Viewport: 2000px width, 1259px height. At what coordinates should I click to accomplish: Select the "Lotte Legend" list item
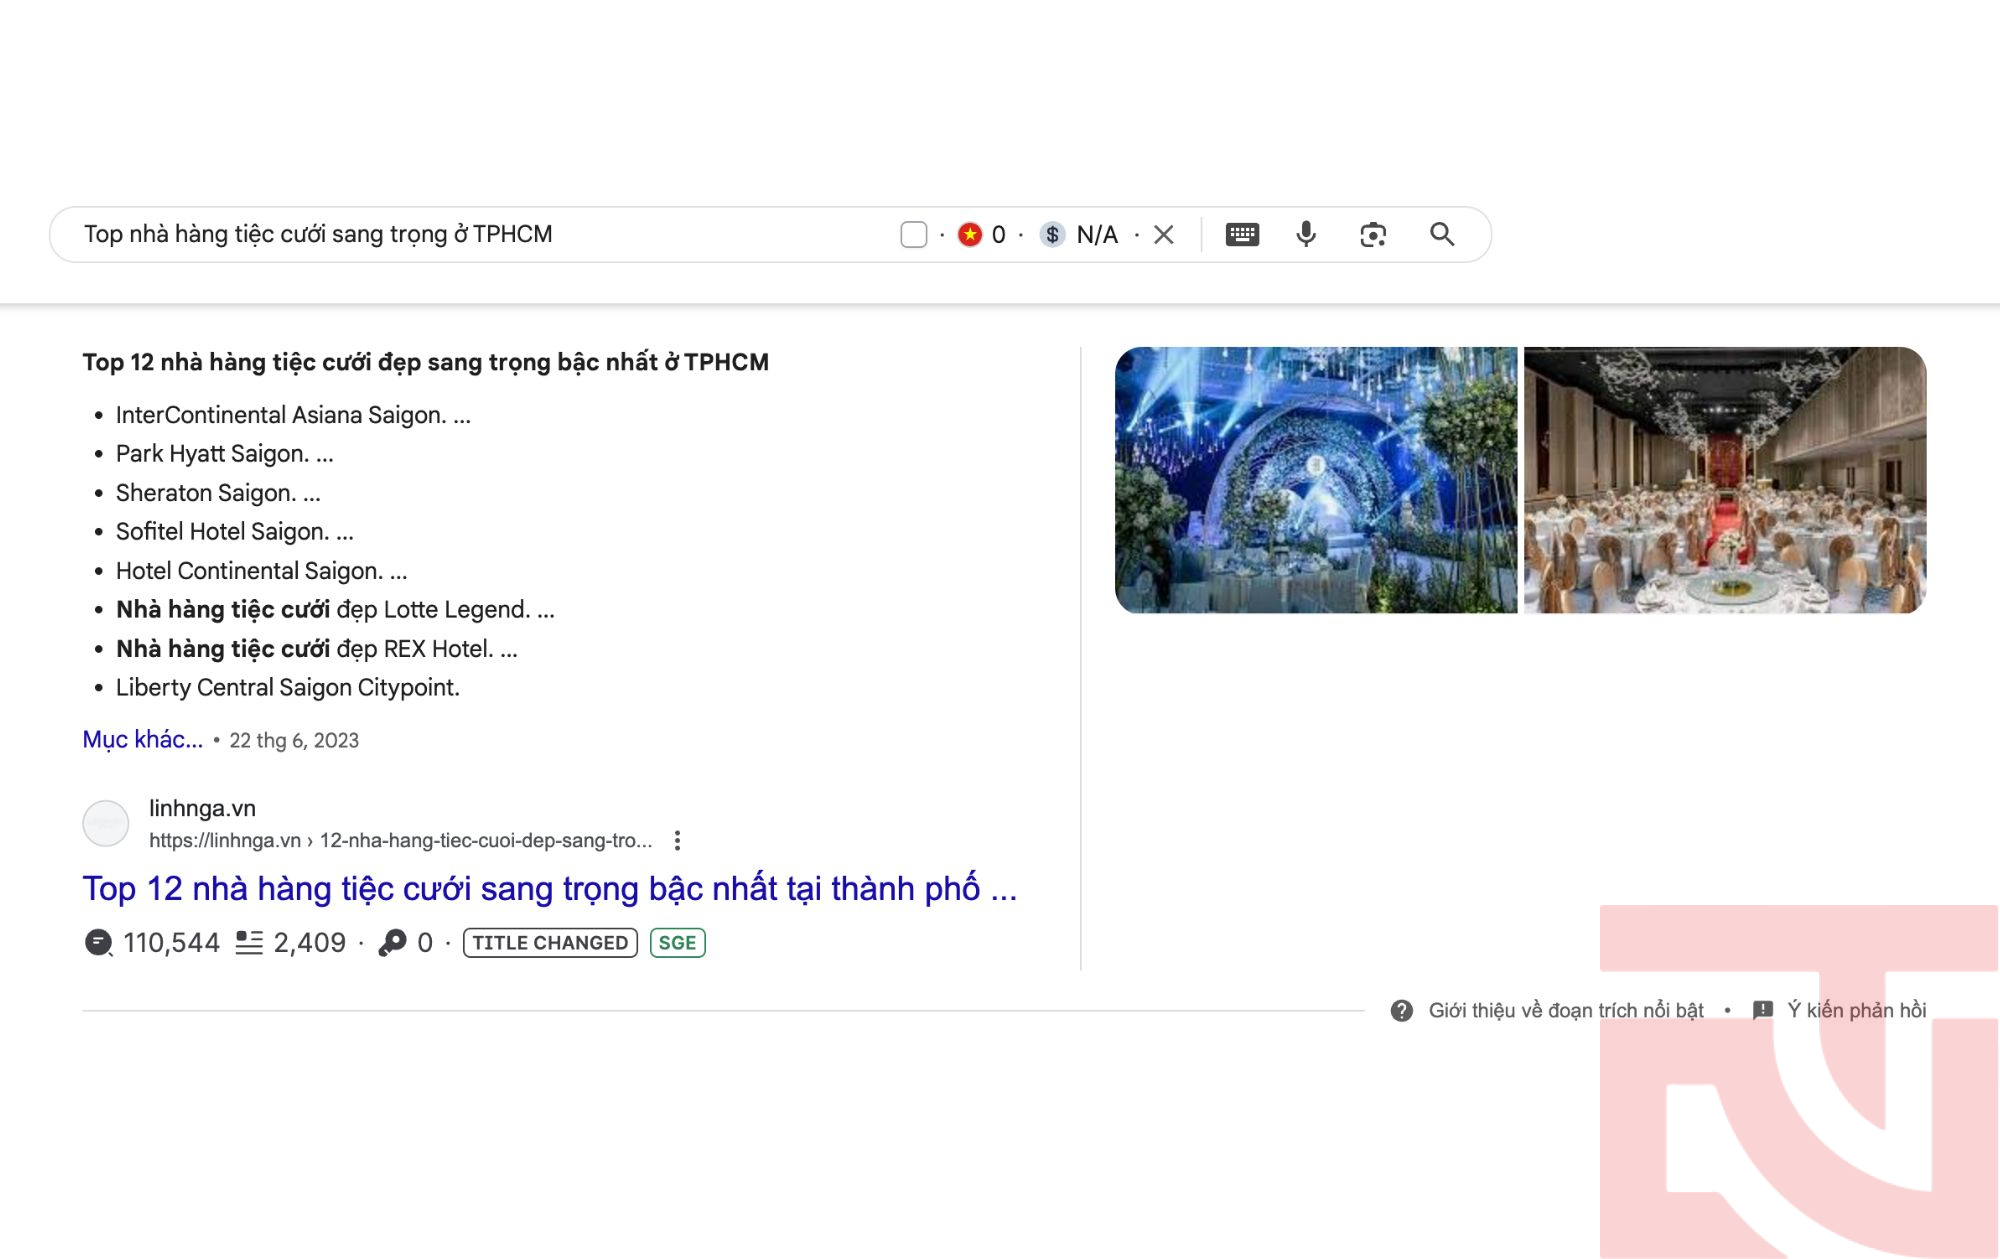[x=335, y=610]
